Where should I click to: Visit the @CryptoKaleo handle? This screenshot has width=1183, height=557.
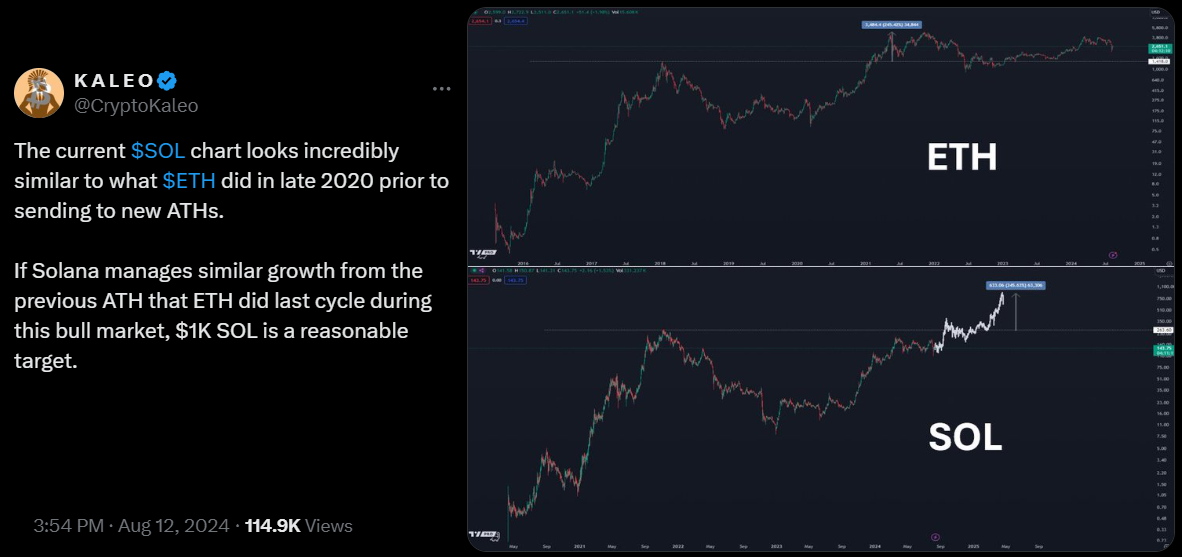136,106
